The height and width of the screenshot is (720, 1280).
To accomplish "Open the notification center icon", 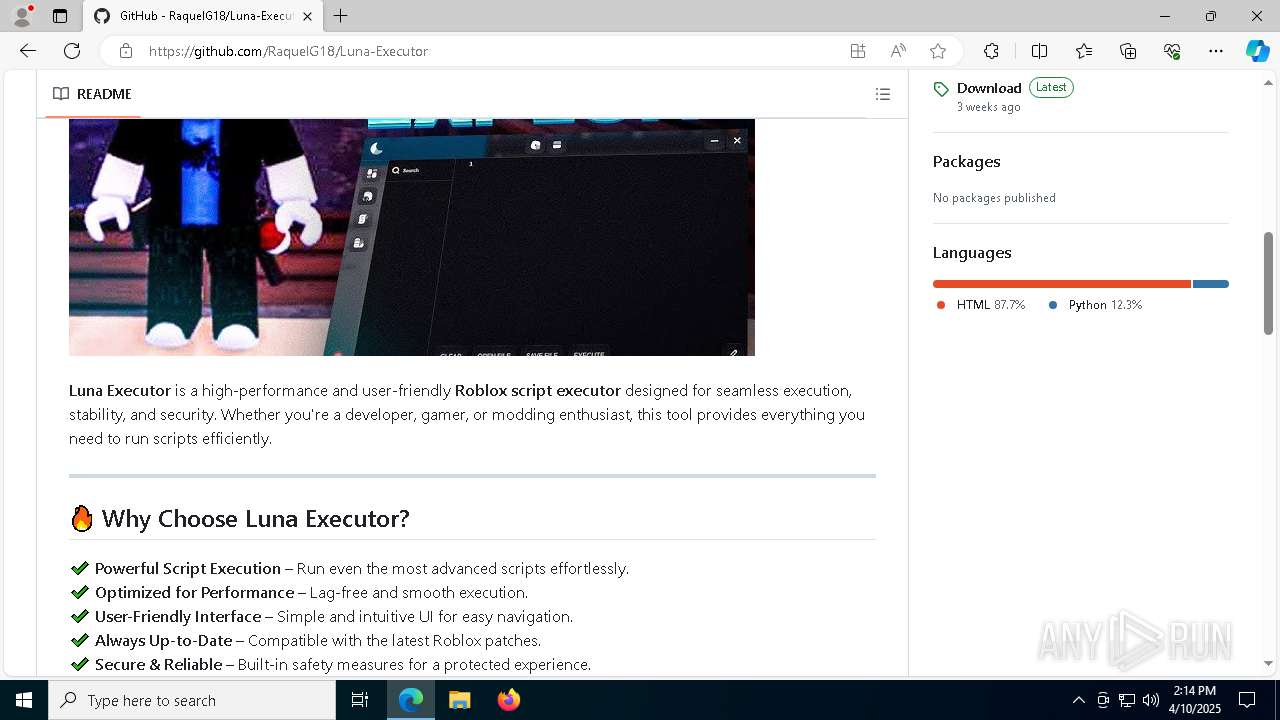I will [1247, 700].
